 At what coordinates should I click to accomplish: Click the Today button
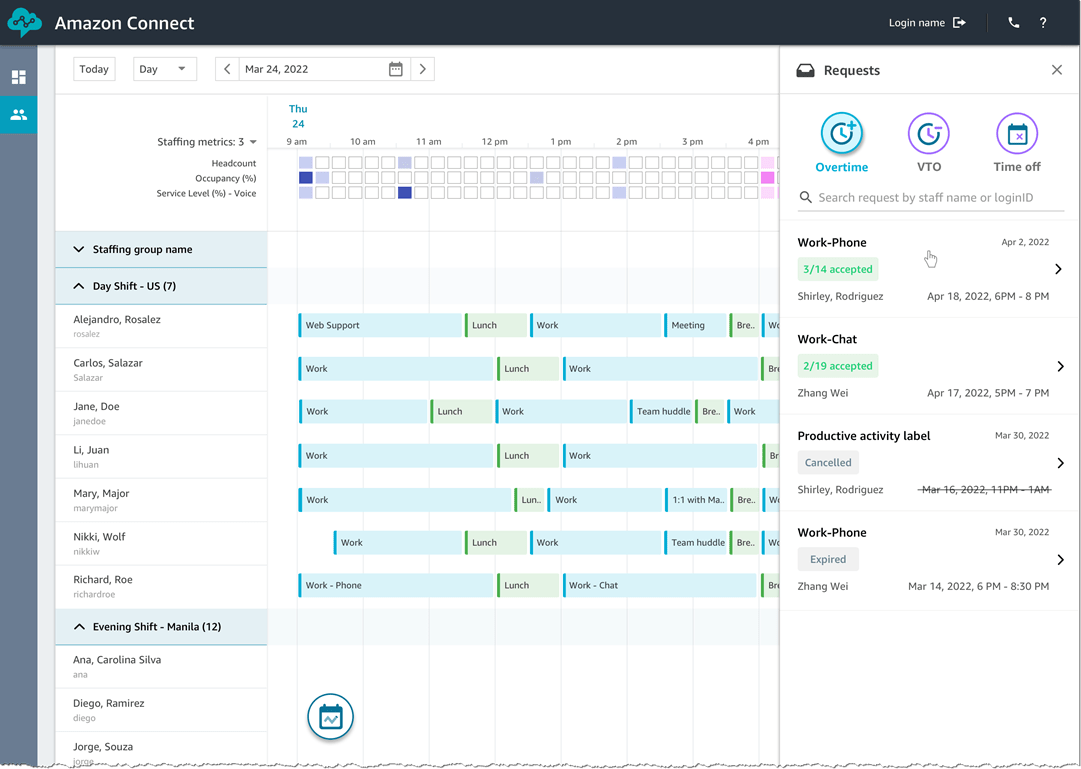pyautogui.click(x=94, y=69)
